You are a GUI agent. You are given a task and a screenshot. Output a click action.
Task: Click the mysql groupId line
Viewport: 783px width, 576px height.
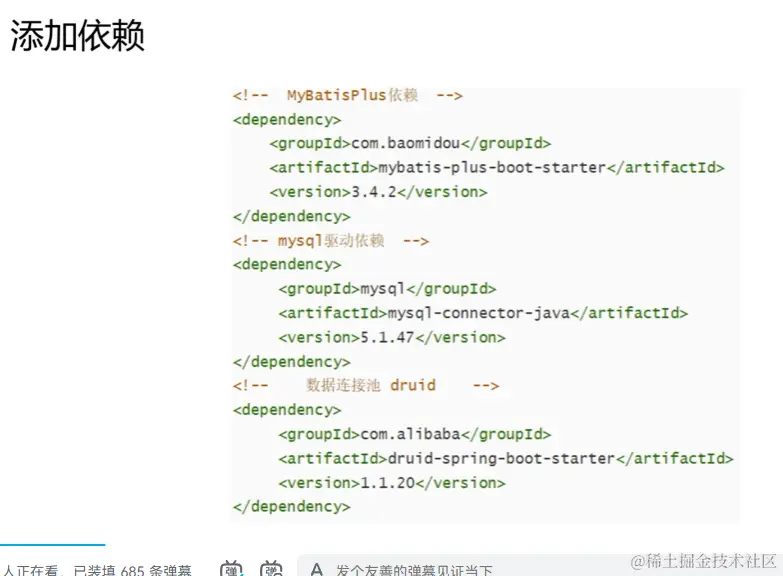(387, 289)
